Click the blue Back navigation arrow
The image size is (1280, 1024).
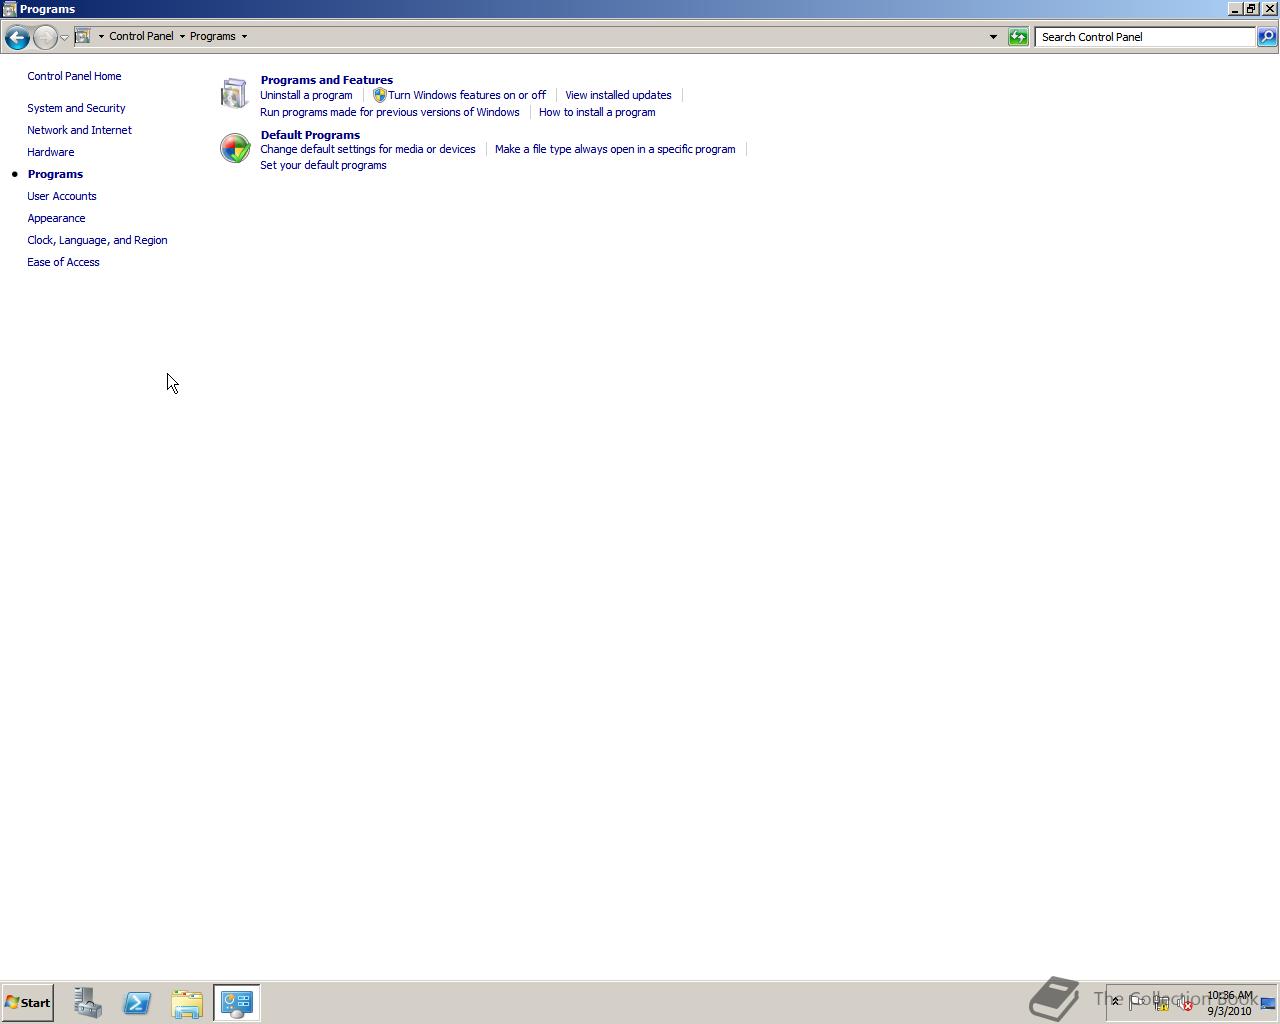click(x=16, y=37)
